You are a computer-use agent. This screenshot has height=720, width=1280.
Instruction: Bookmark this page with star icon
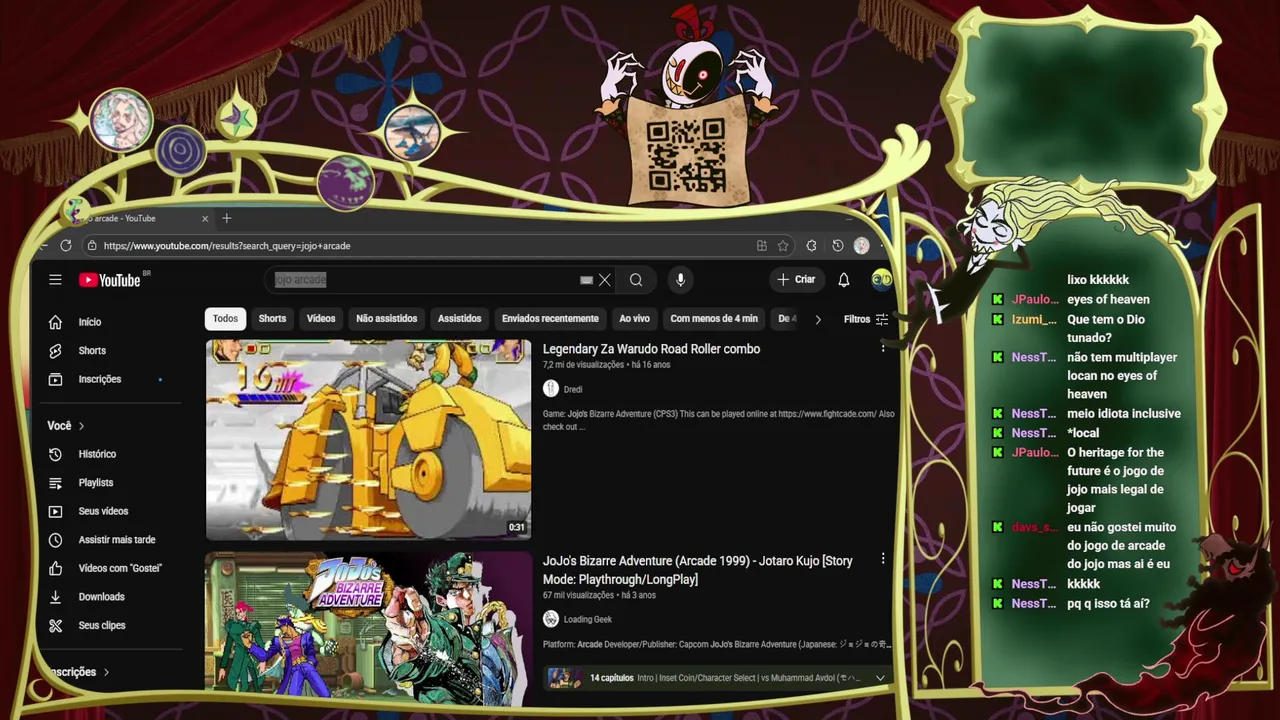click(x=783, y=245)
